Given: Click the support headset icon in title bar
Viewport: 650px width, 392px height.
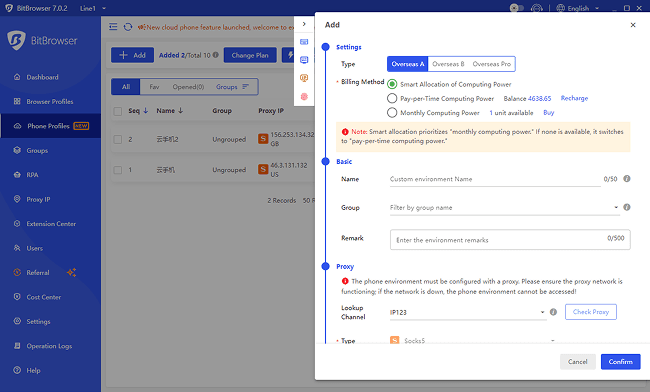Looking at the screenshot, I should (x=537, y=8).
